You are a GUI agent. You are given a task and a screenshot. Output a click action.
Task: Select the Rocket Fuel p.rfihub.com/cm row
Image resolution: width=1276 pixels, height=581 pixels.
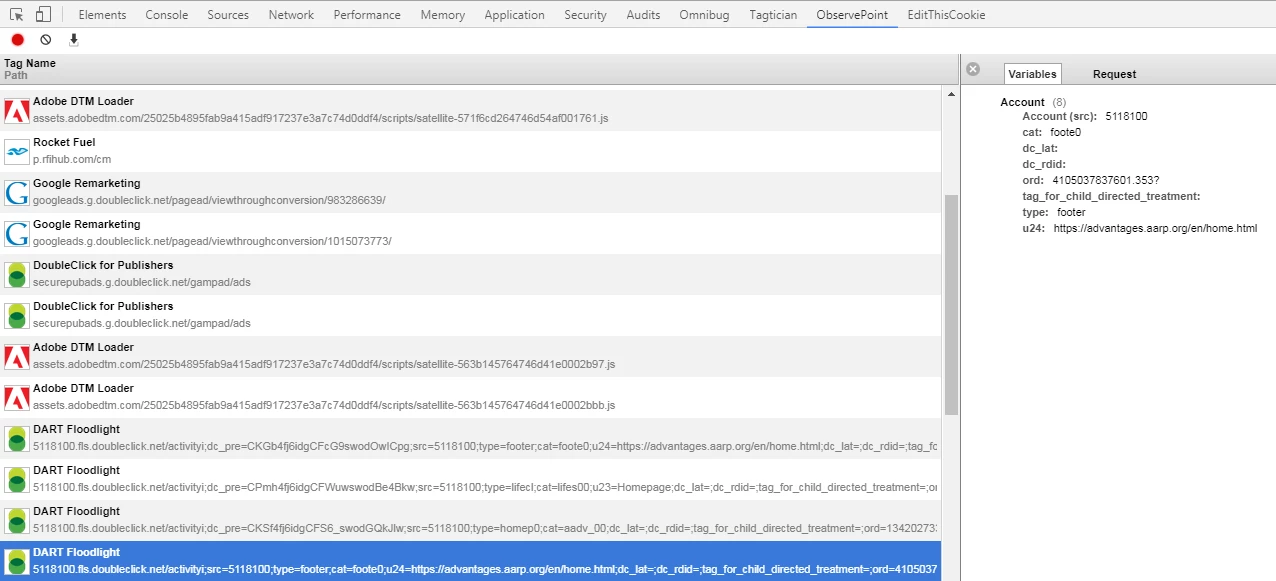tap(471, 151)
